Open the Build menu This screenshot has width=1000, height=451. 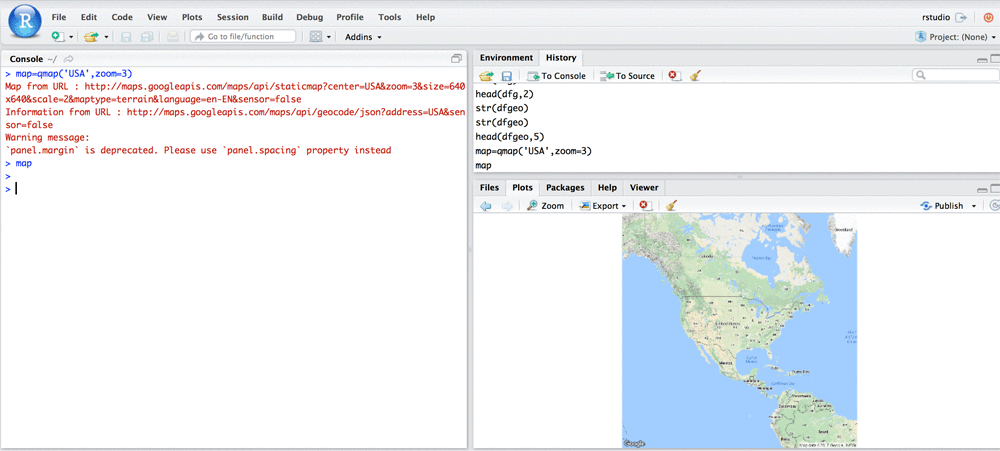(x=272, y=17)
